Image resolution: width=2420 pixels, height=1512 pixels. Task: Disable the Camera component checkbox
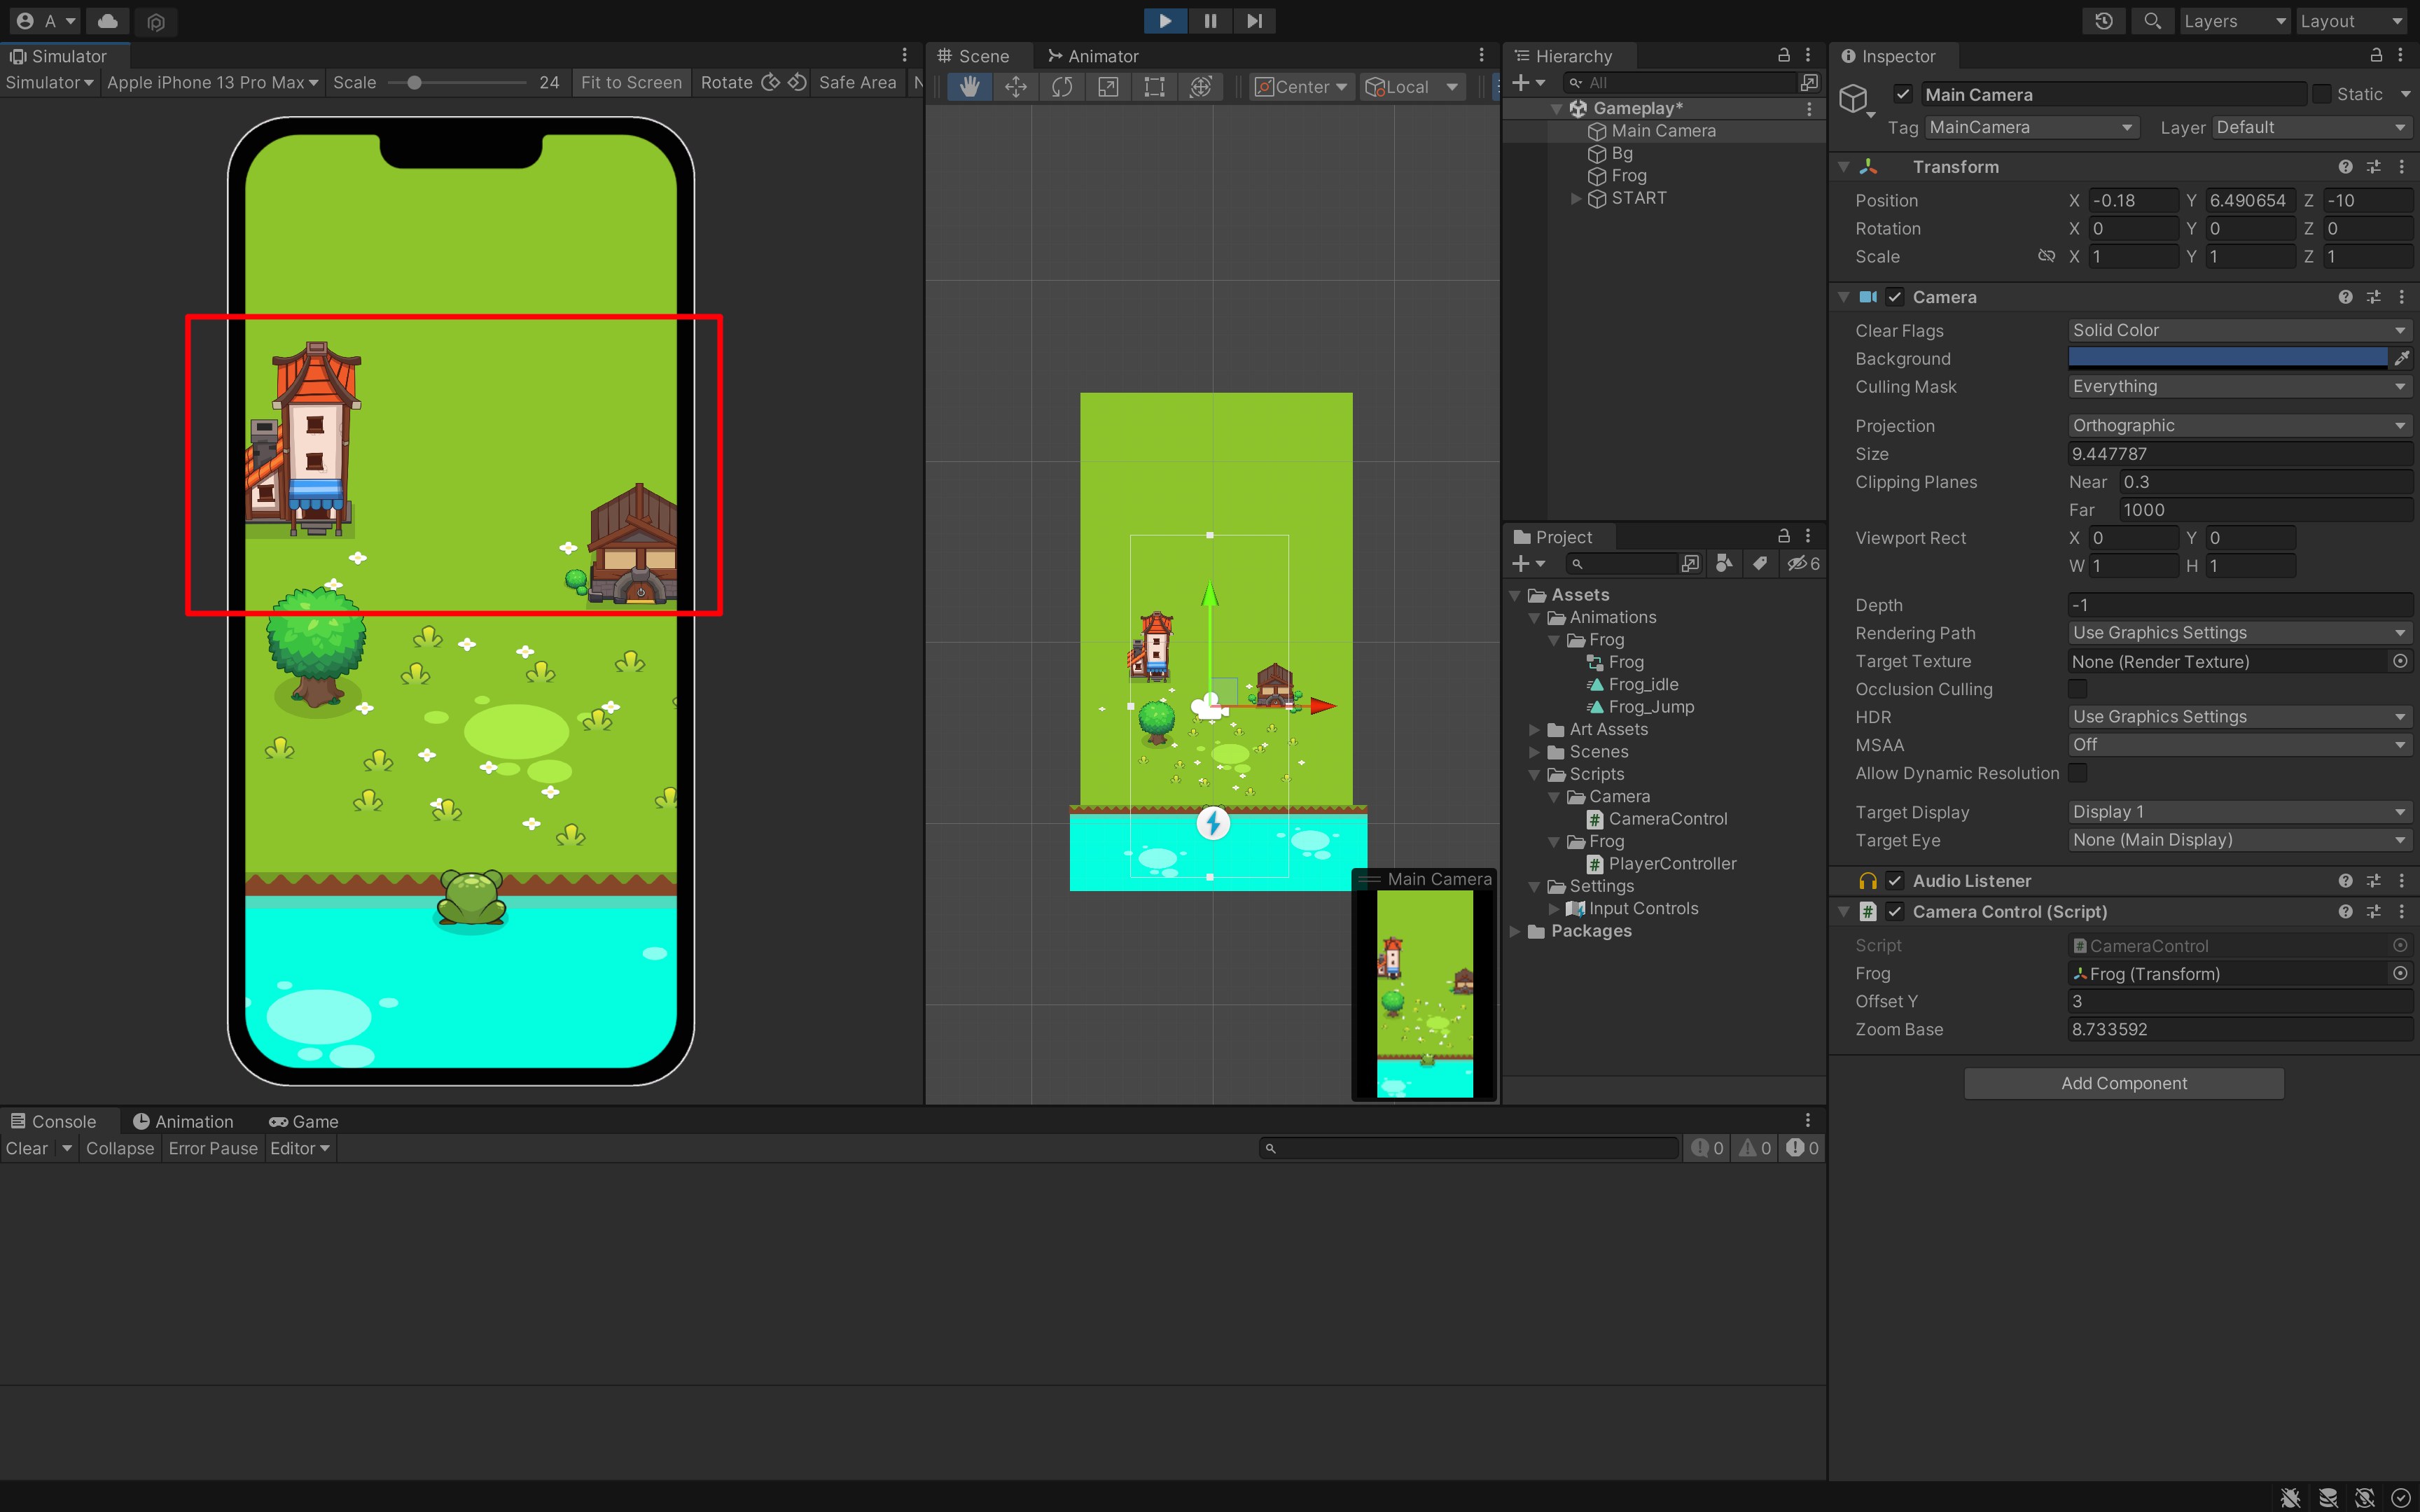1895,297
